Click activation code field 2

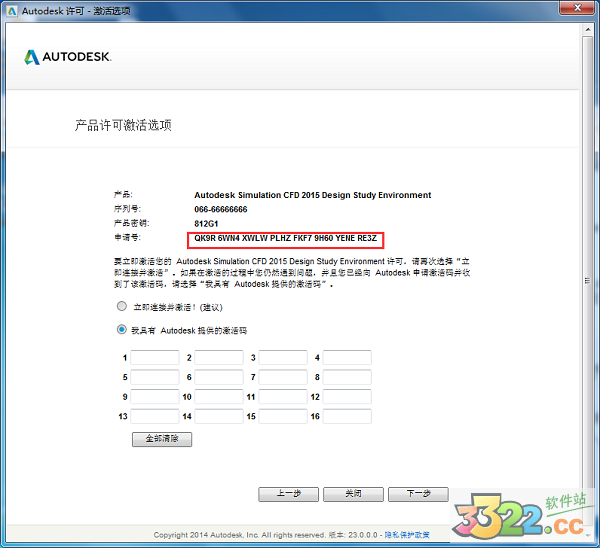[219, 357]
